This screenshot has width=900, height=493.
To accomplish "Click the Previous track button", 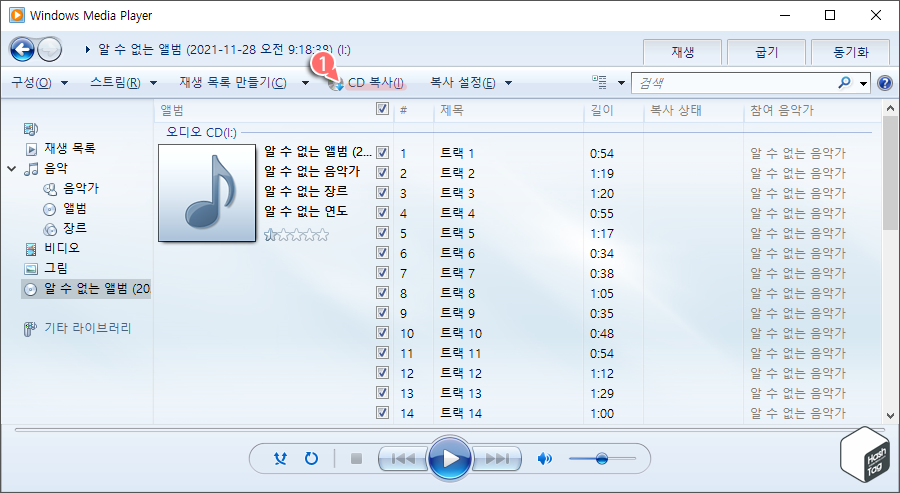I will point(402,459).
